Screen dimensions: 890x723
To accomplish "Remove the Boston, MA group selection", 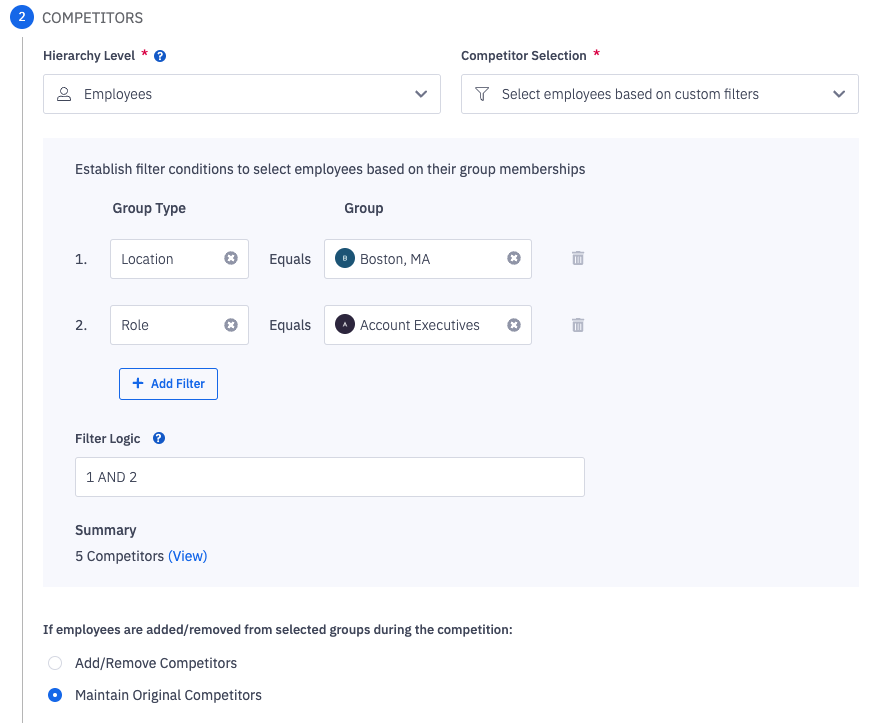I will tap(514, 258).
